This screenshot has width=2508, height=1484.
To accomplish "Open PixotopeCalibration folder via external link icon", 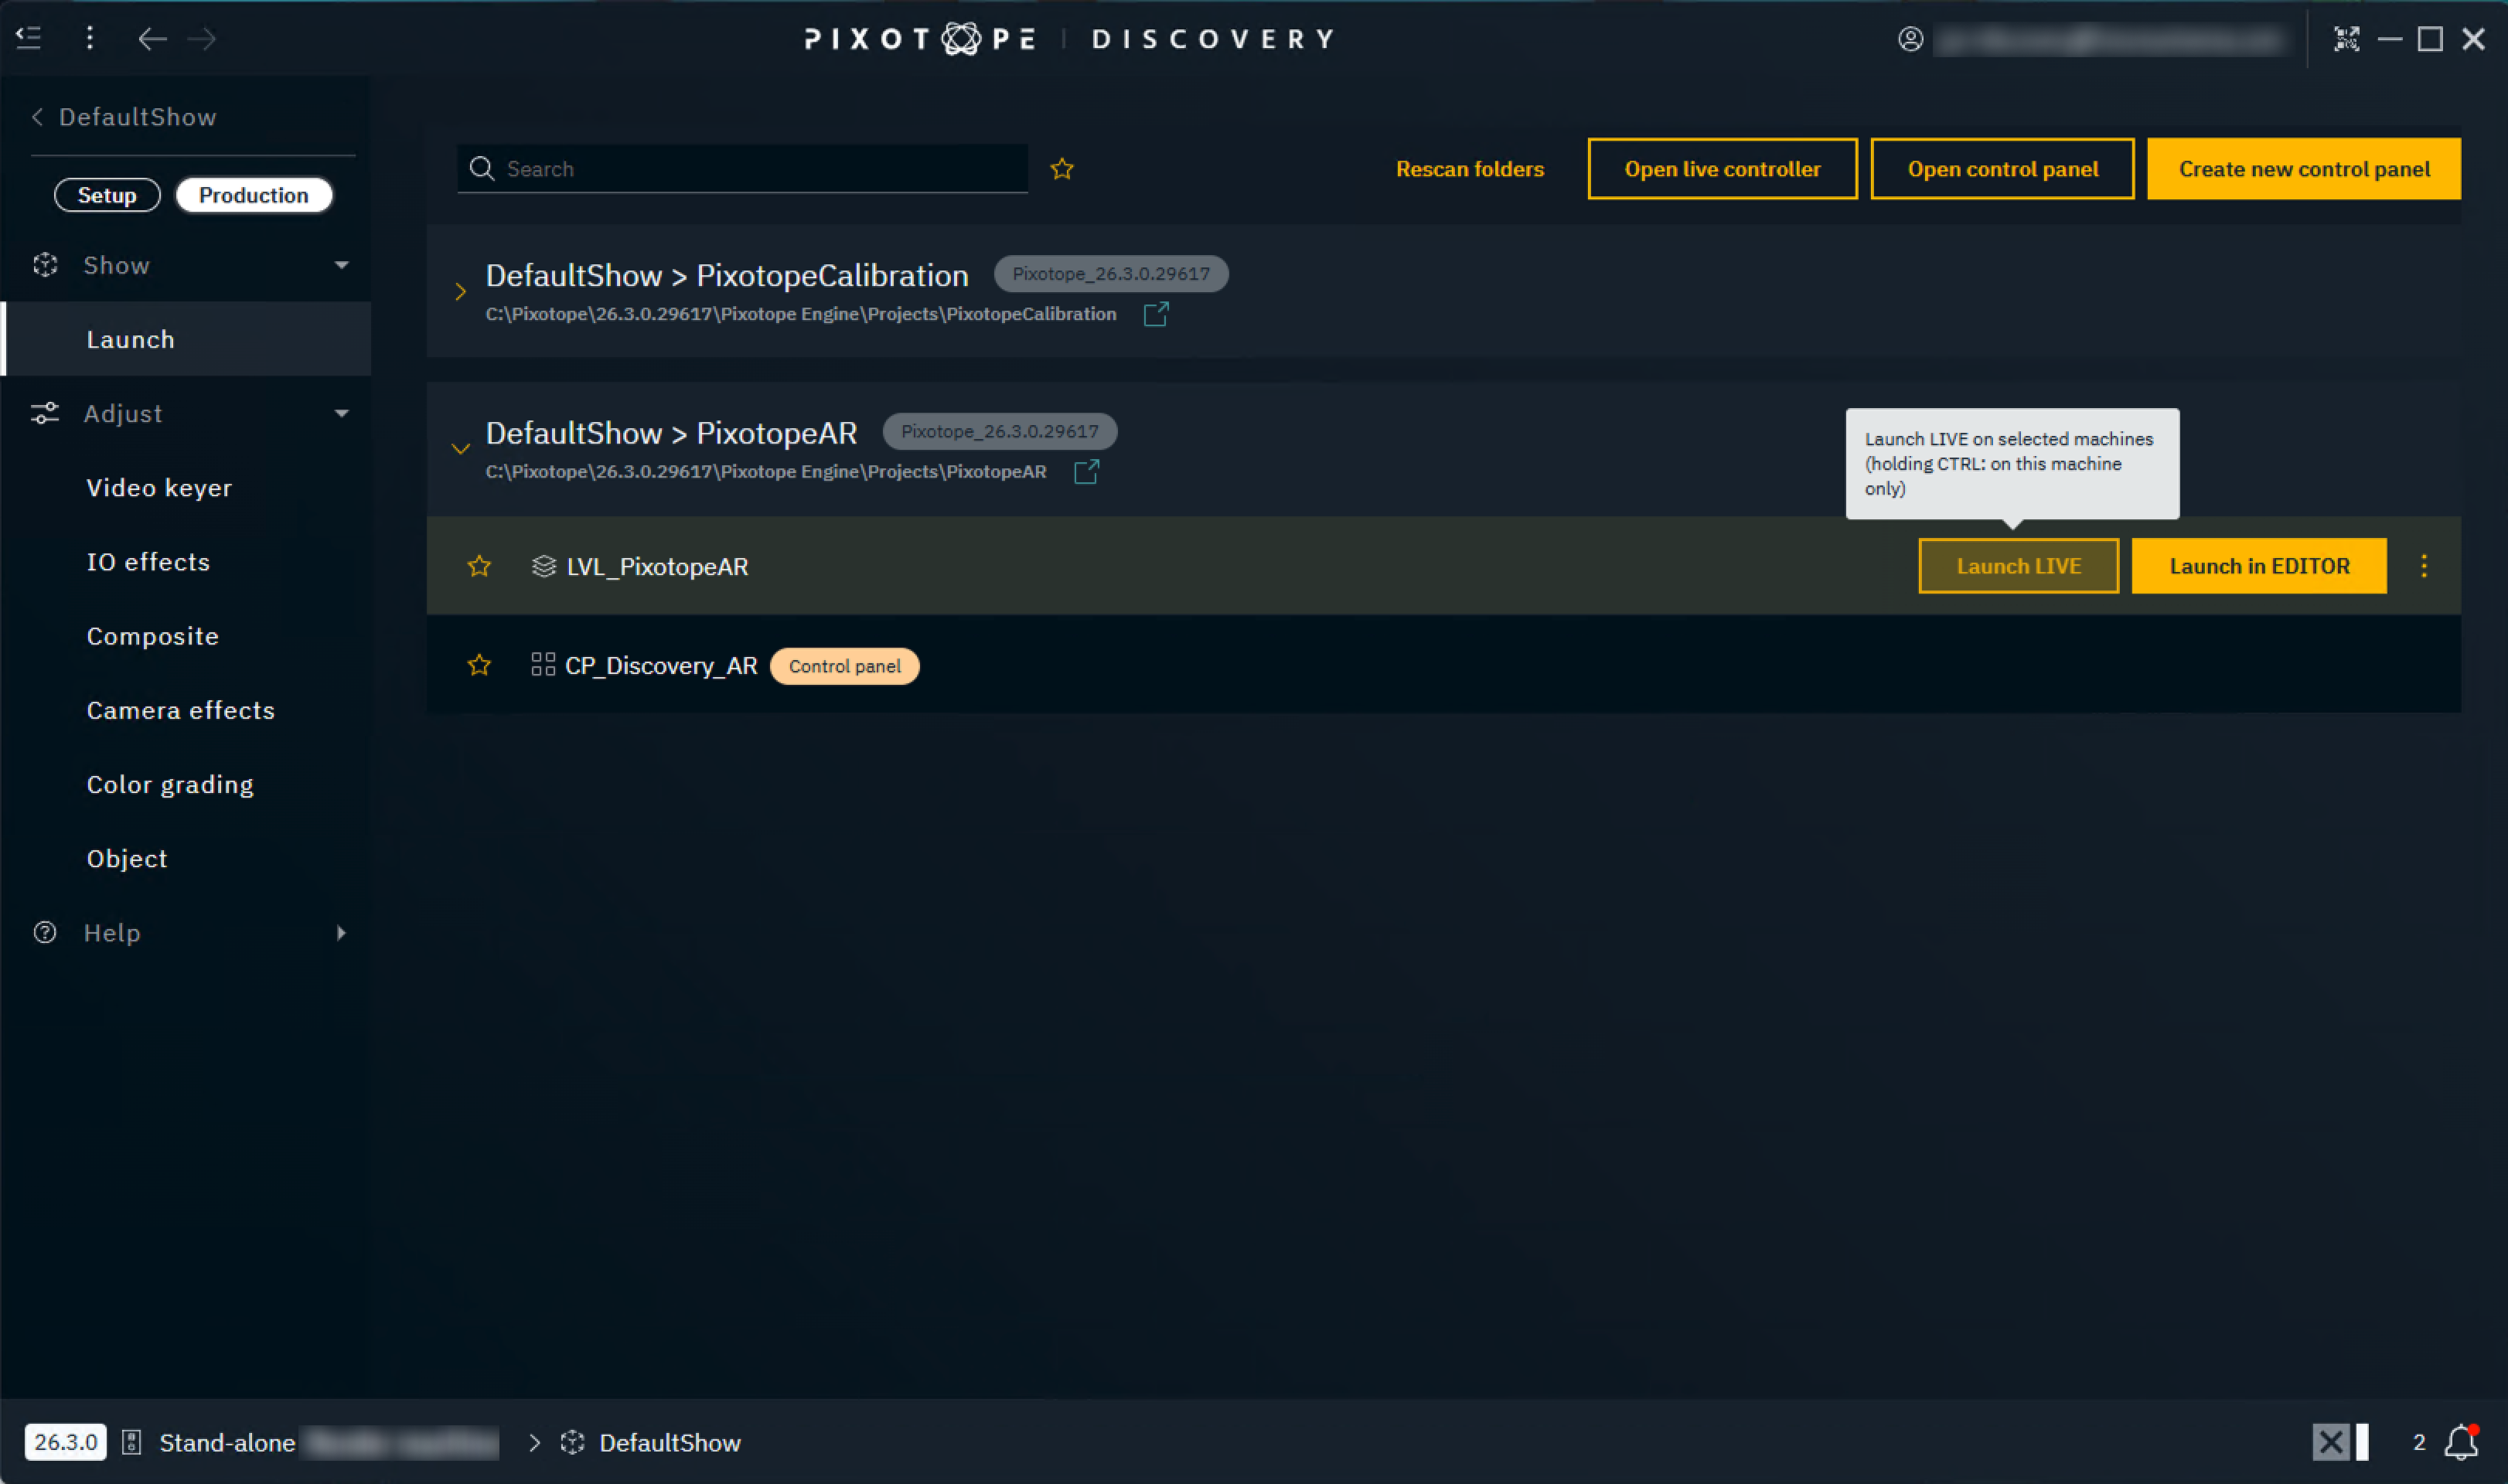I will tap(1156, 314).
